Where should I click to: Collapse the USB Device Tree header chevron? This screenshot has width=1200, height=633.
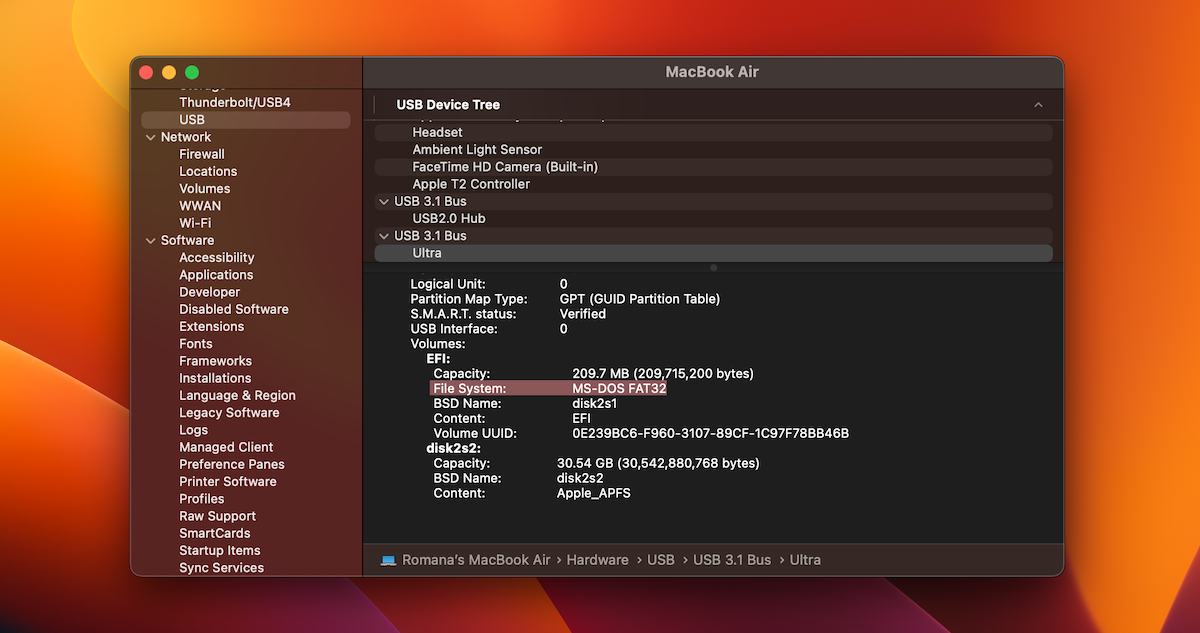click(x=1038, y=105)
